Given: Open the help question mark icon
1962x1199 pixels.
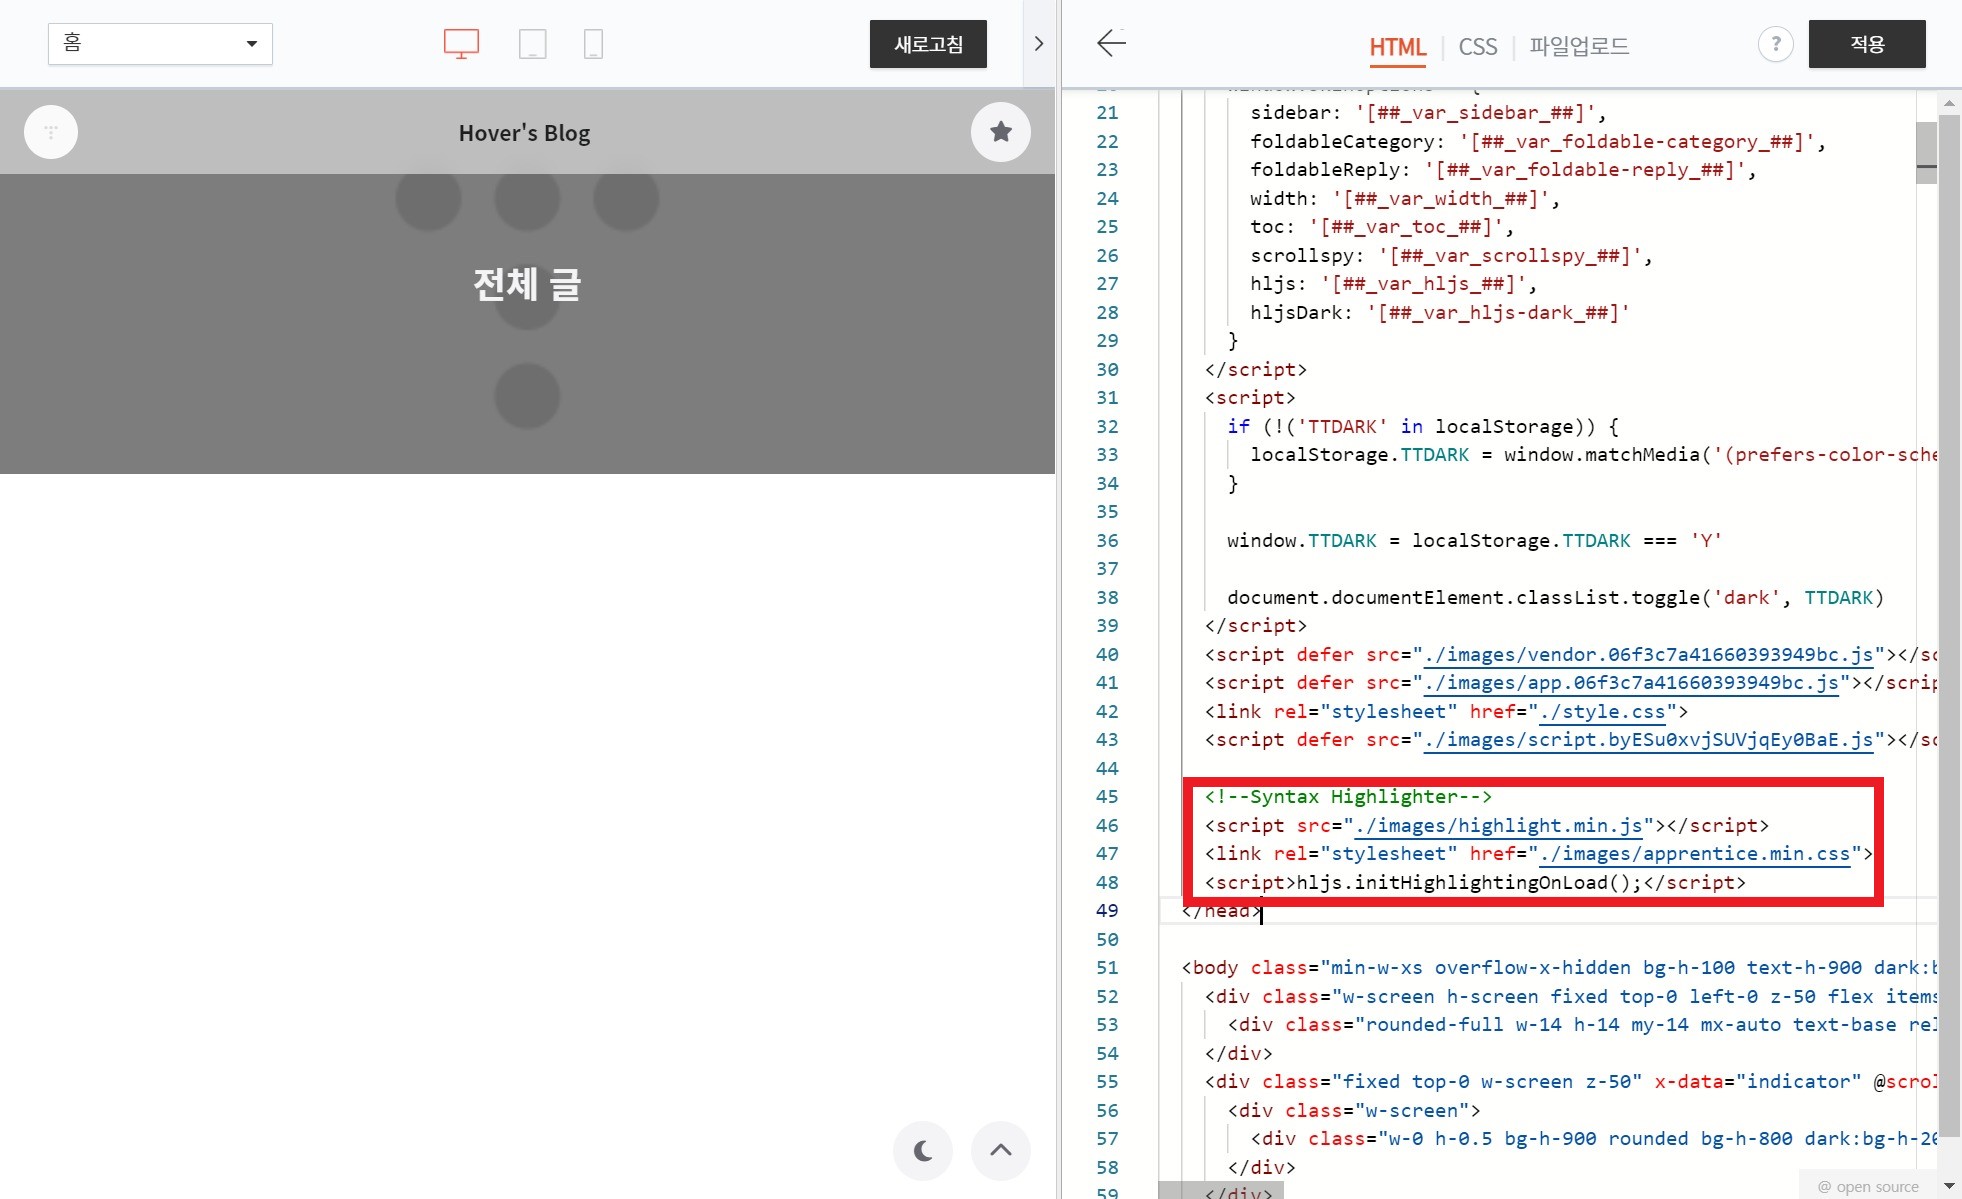Looking at the screenshot, I should [x=1775, y=44].
